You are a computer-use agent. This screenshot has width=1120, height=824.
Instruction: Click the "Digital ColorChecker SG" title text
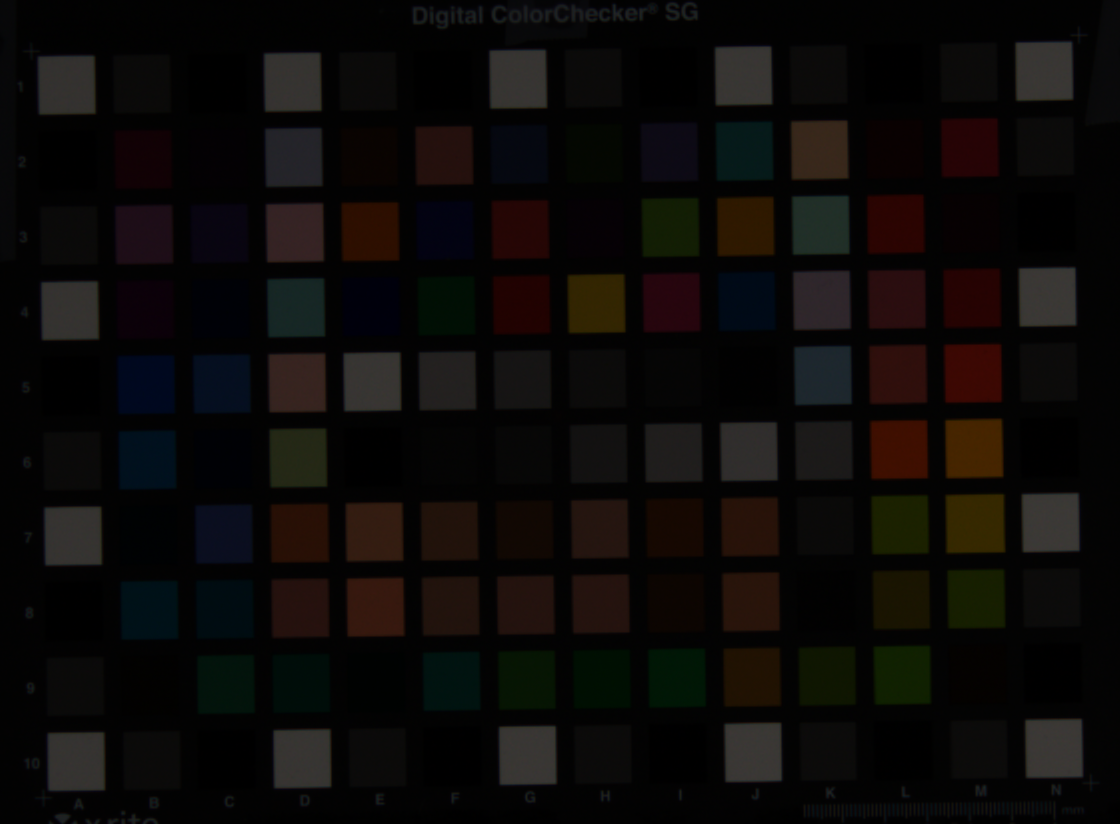coord(555,14)
